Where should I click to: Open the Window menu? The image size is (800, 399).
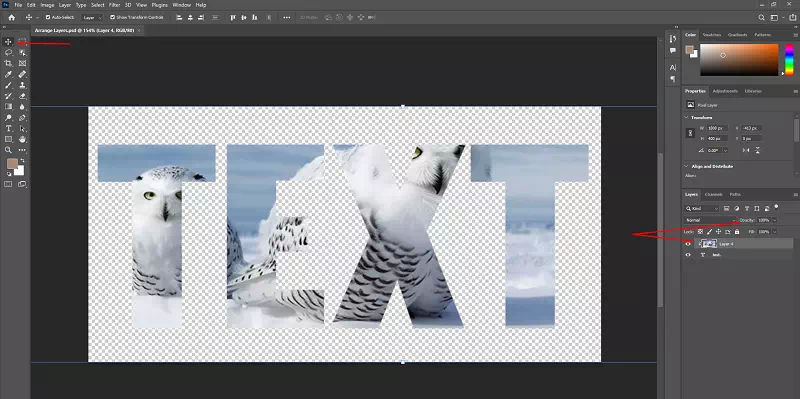pos(181,5)
